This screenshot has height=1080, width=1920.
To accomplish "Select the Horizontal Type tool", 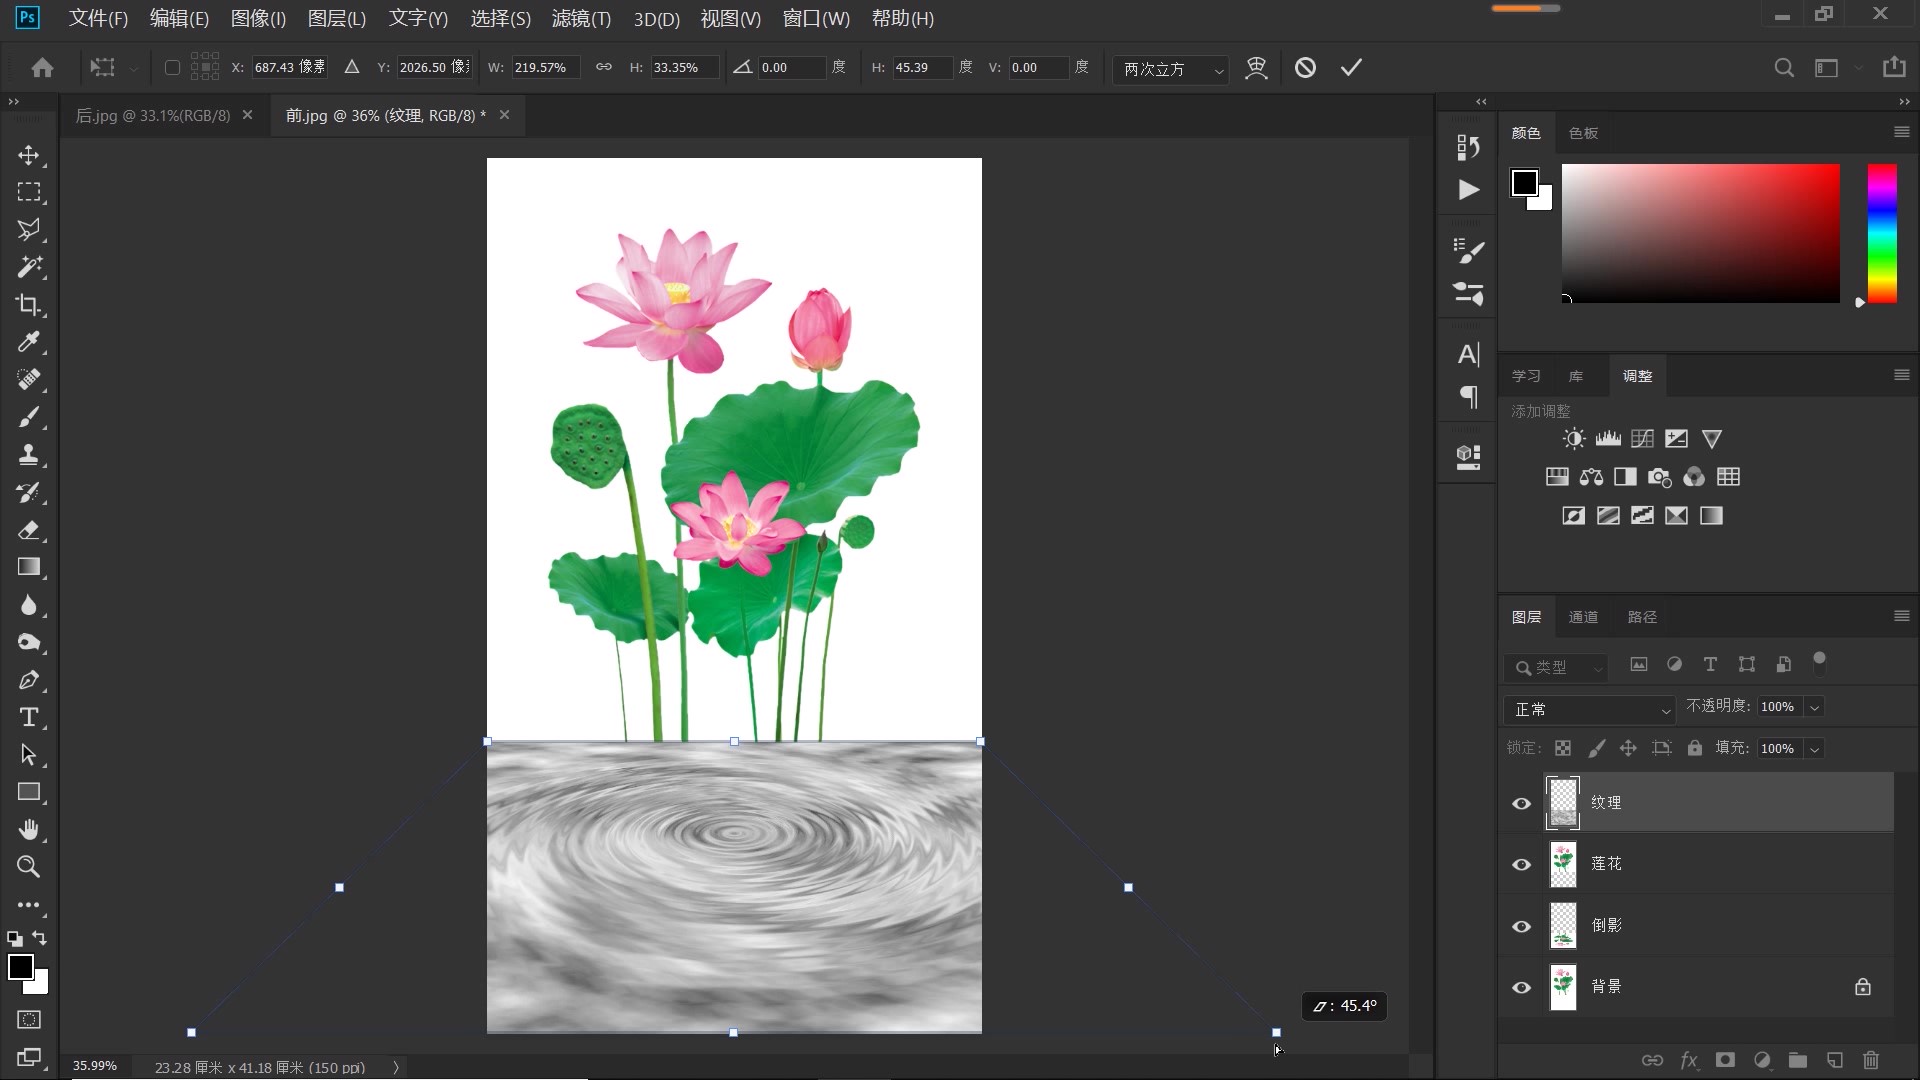I will (28, 717).
